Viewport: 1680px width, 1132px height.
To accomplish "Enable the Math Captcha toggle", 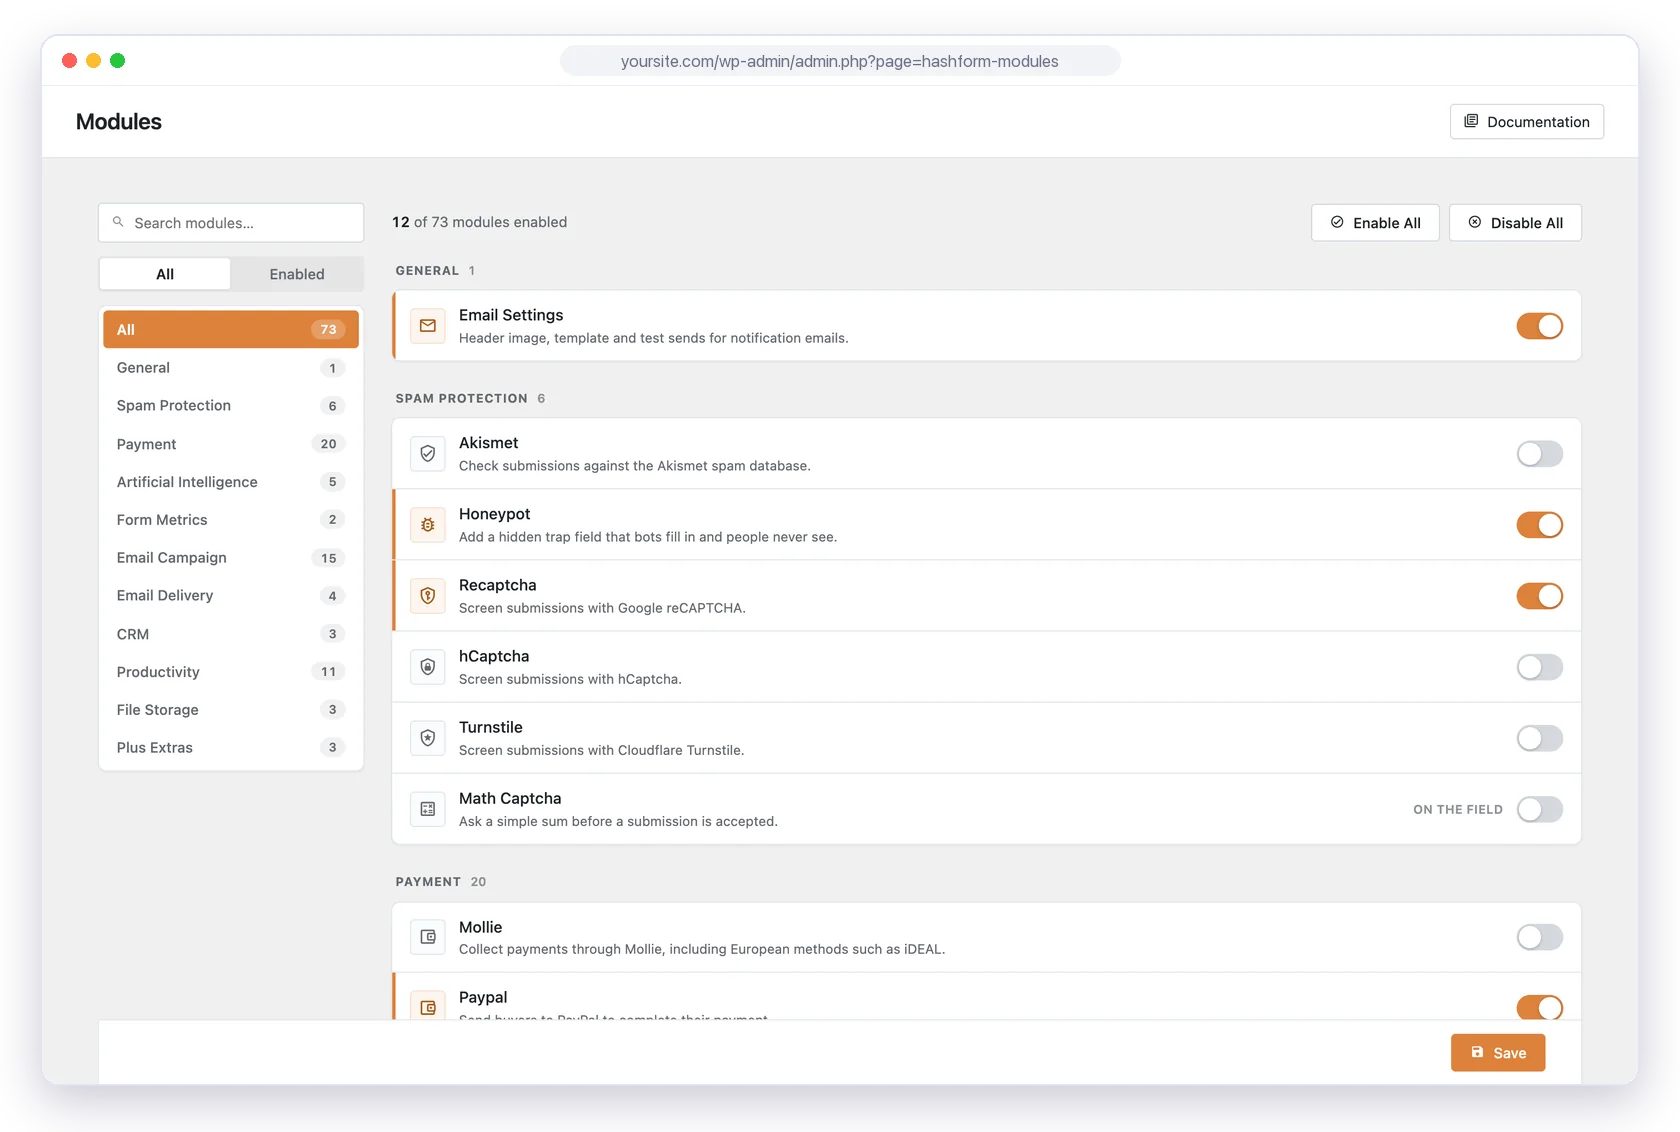I will click(x=1539, y=809).
